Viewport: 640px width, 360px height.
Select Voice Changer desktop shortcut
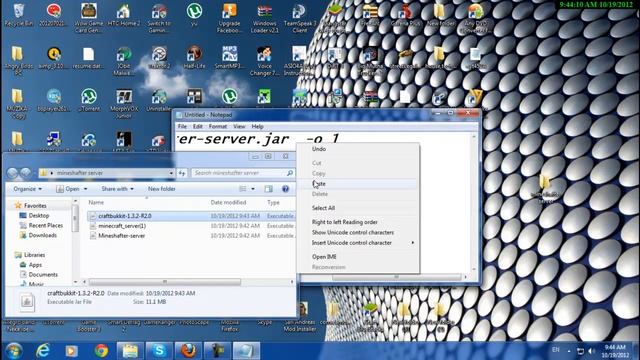pos(264,61)
